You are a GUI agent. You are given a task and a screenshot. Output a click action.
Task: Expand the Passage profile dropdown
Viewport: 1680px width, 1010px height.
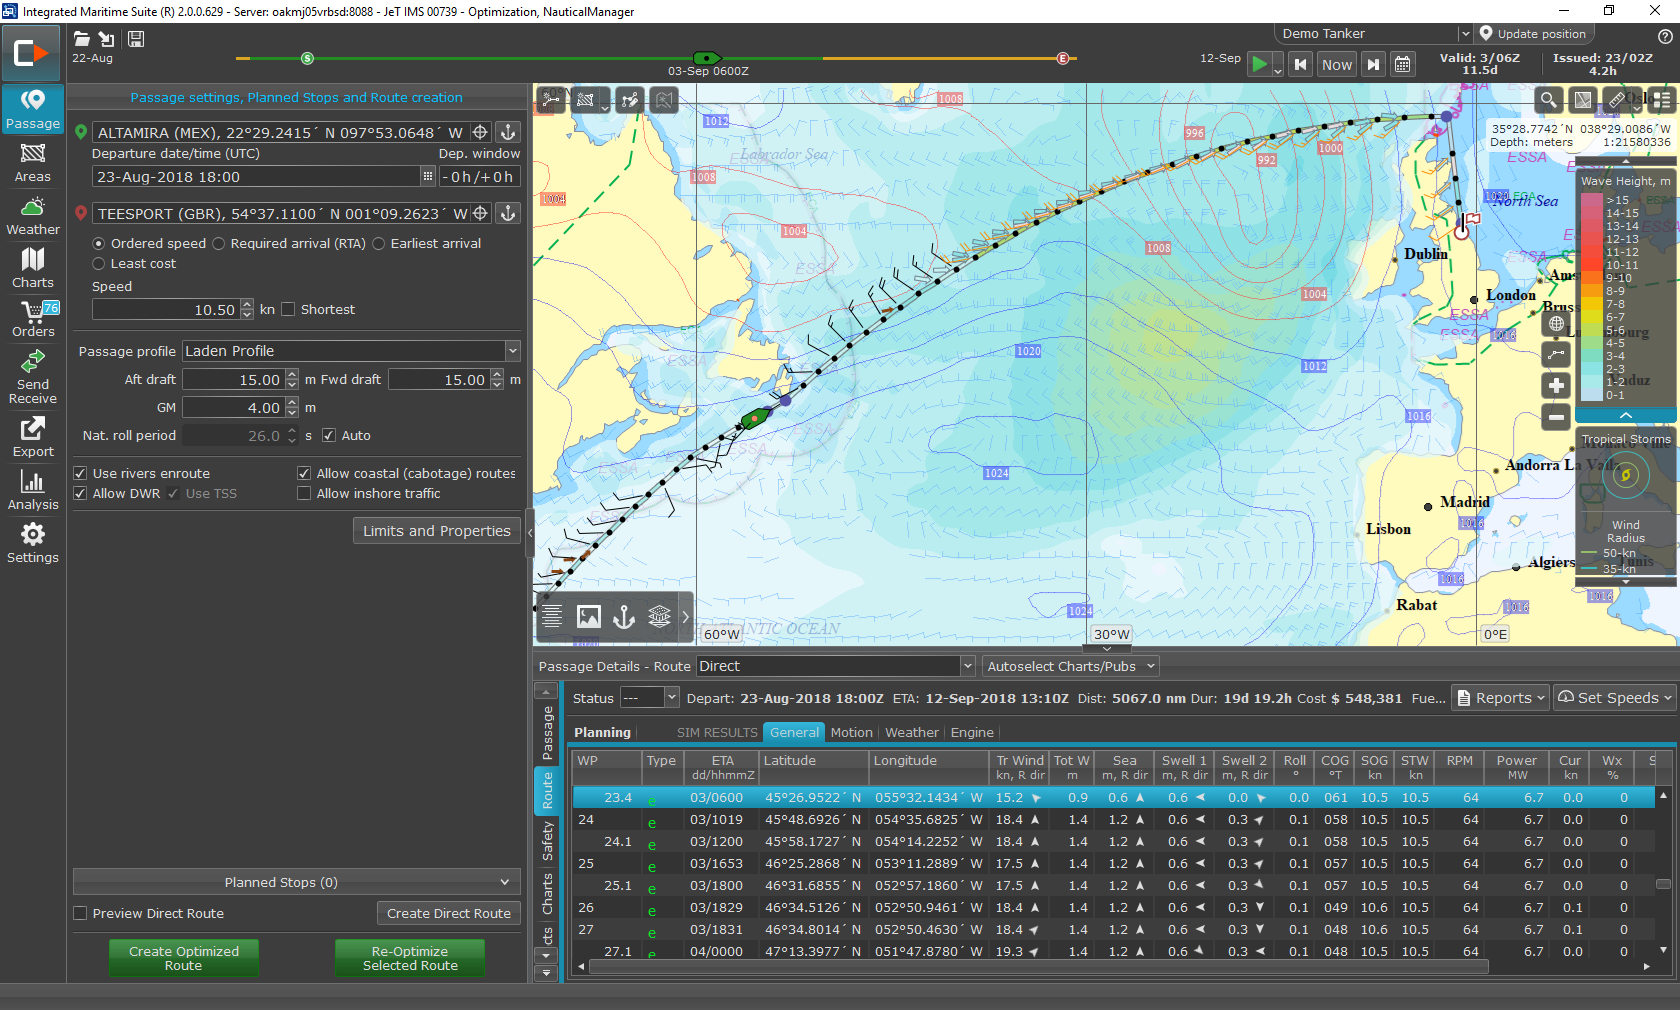pyautogui.click(x=512, y=351)
